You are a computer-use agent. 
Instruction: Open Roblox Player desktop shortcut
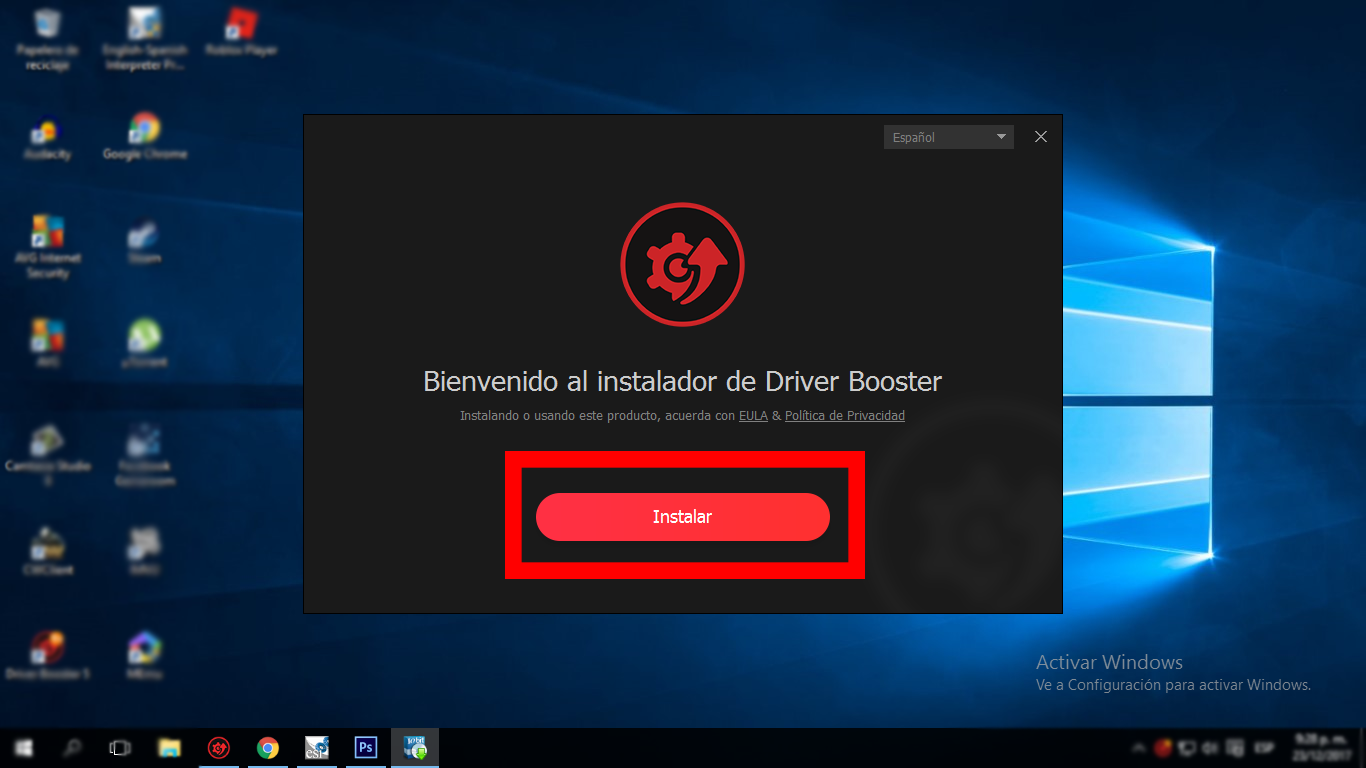coord(241,33)
